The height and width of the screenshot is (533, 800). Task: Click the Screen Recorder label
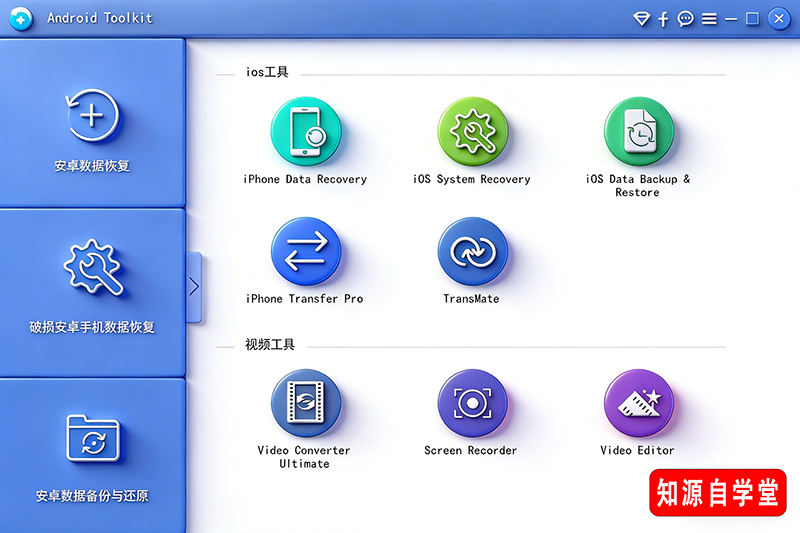click(x=471, y=450)
